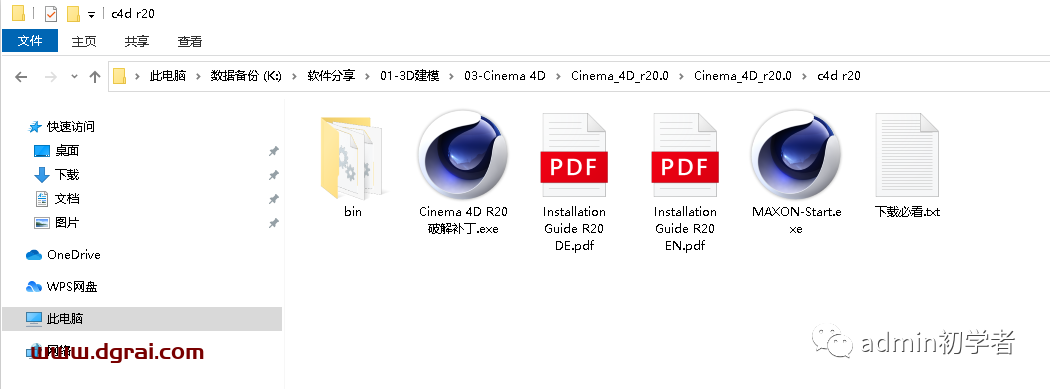
Task: Select WPS网盘 in navigation pane
Action: [x=72, y=287]
